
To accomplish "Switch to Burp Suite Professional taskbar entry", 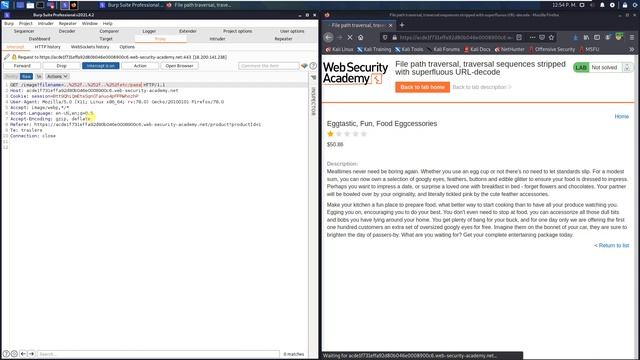I will (x=131, y=5).
